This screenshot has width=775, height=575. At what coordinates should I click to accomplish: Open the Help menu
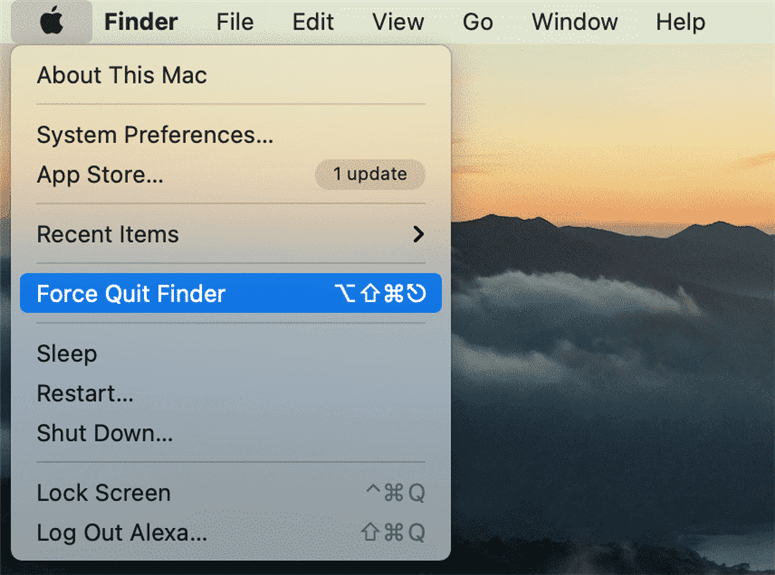click(x=680, y=22)
